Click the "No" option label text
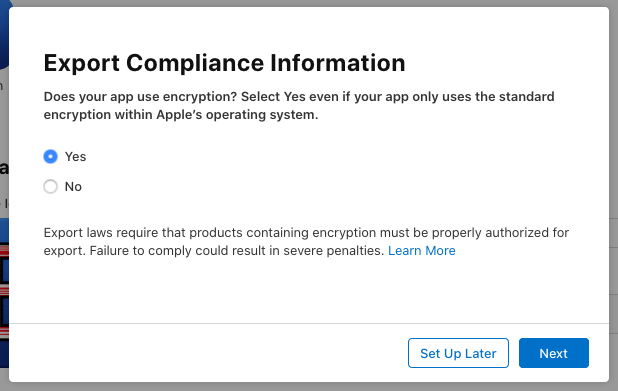Viewport: 618px width, 391px height. 73,186
